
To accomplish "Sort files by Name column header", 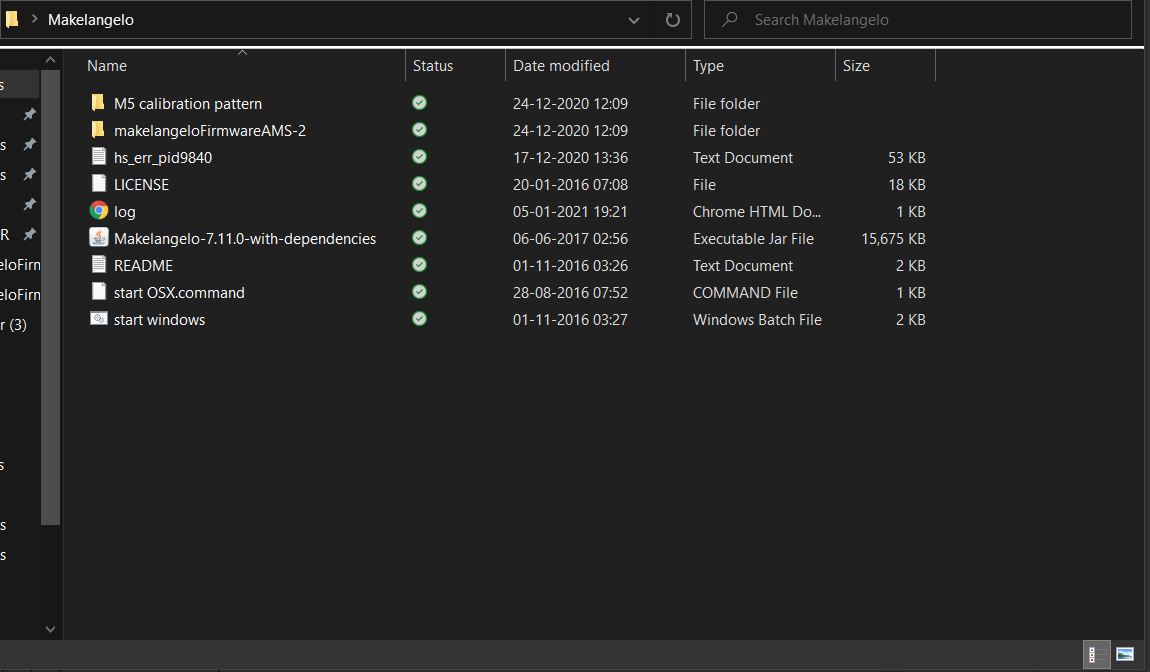I will coord(107,66).
